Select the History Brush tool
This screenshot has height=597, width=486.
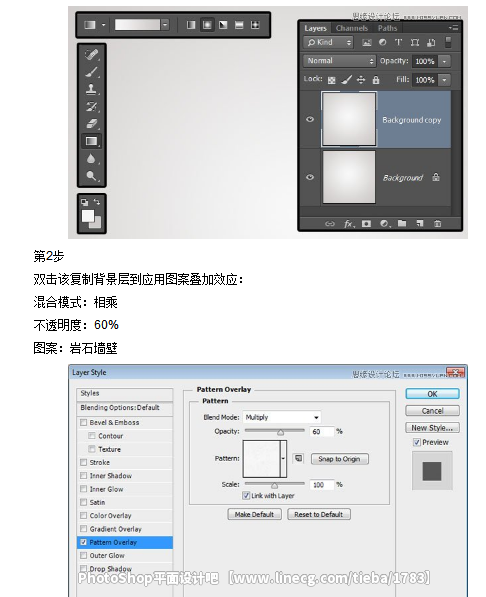(x=91, y=106)
